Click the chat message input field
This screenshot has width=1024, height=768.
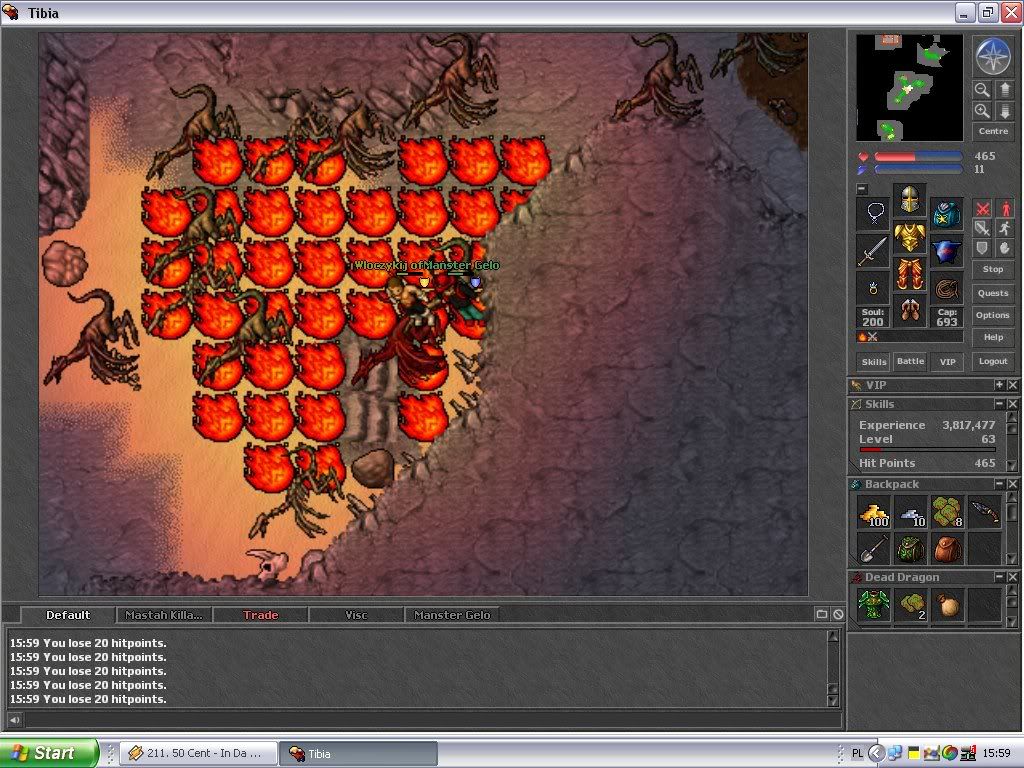(x=430, y=720)
